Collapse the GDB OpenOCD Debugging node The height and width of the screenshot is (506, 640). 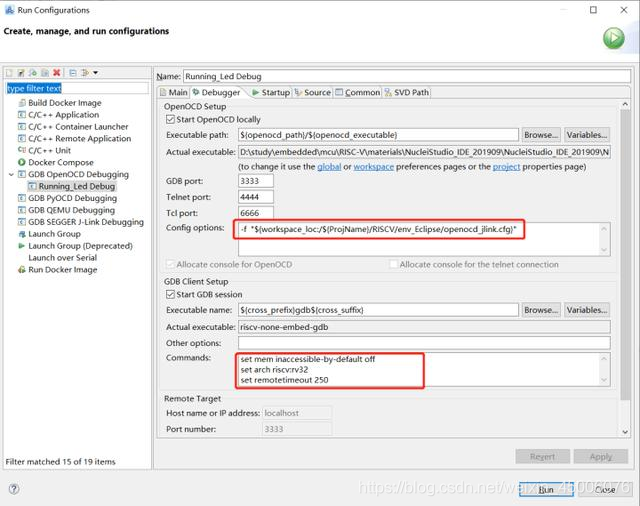[x=11, y=174]
